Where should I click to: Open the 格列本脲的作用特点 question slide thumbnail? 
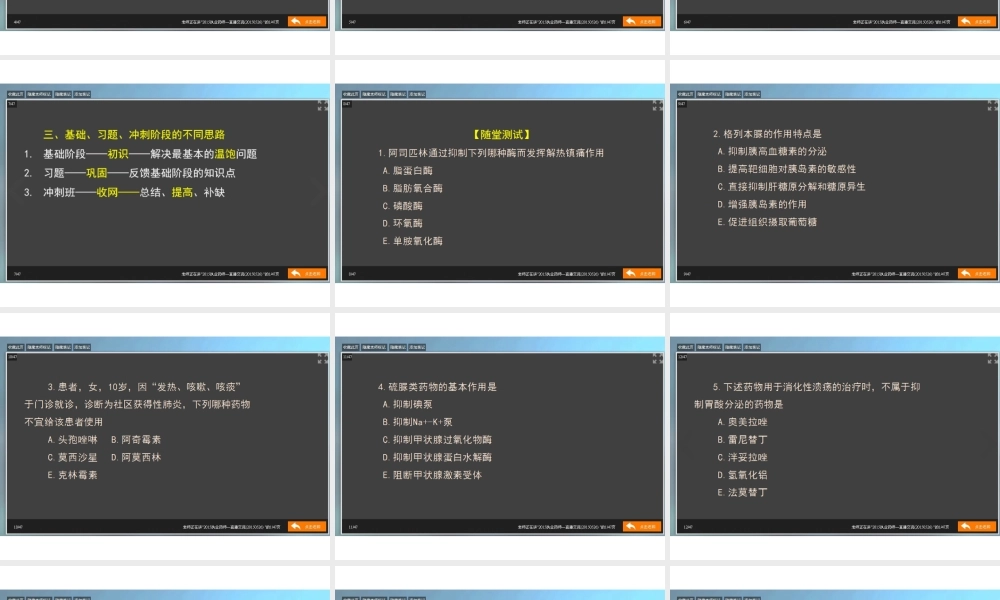[x=835, y=183]
